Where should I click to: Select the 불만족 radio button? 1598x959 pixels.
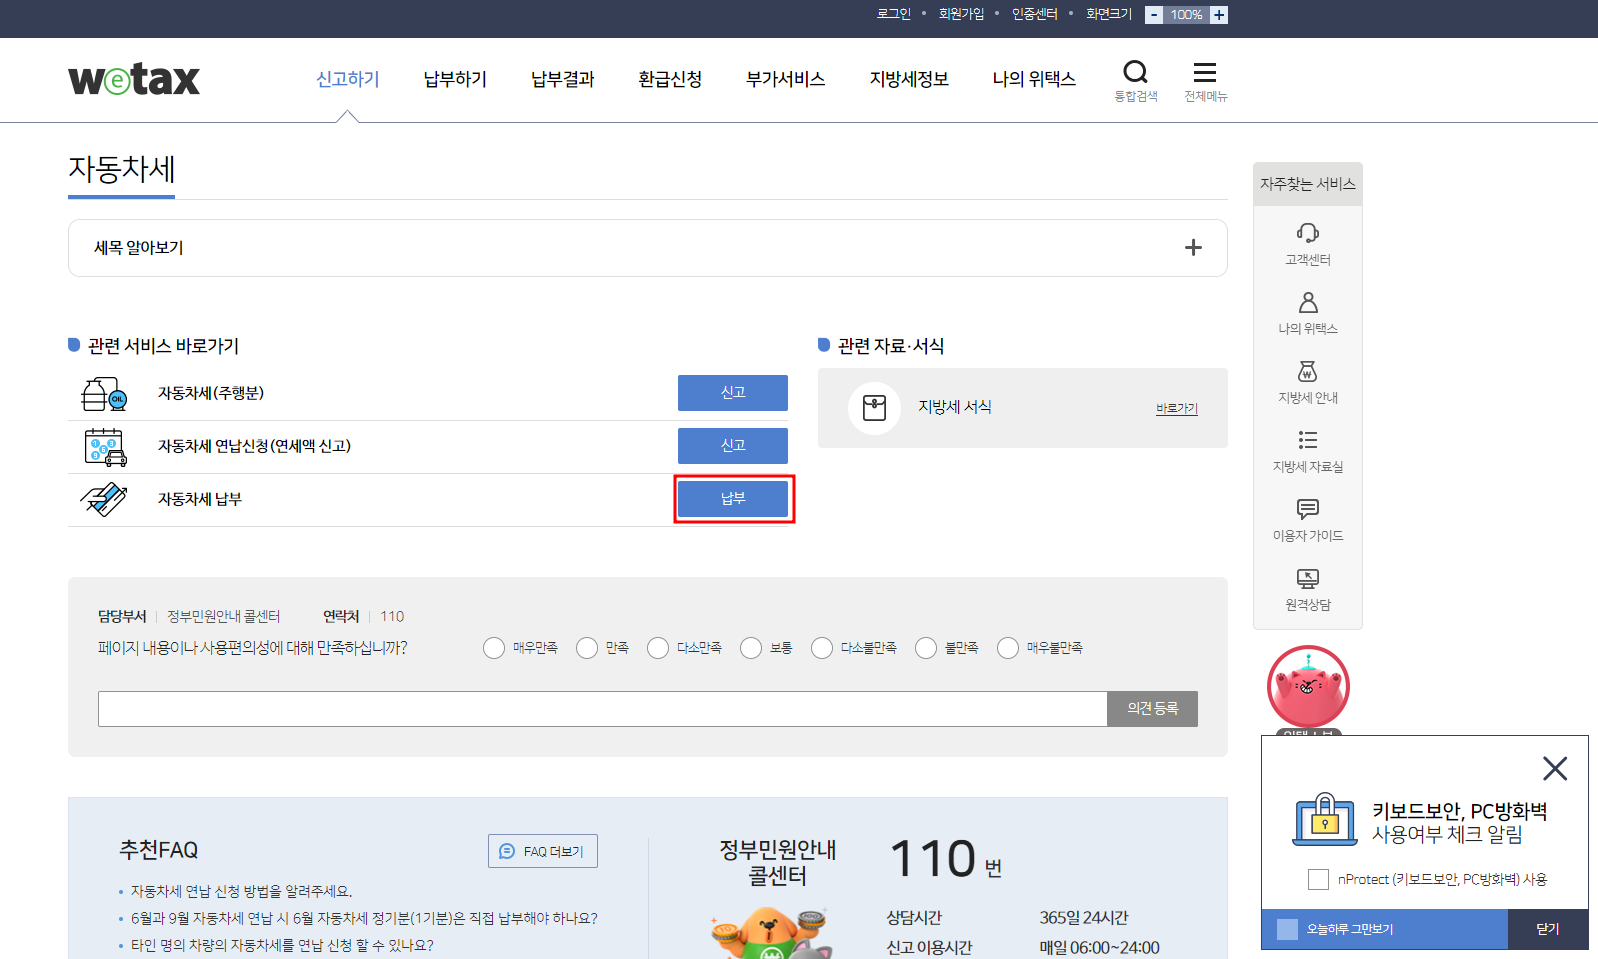926,648
